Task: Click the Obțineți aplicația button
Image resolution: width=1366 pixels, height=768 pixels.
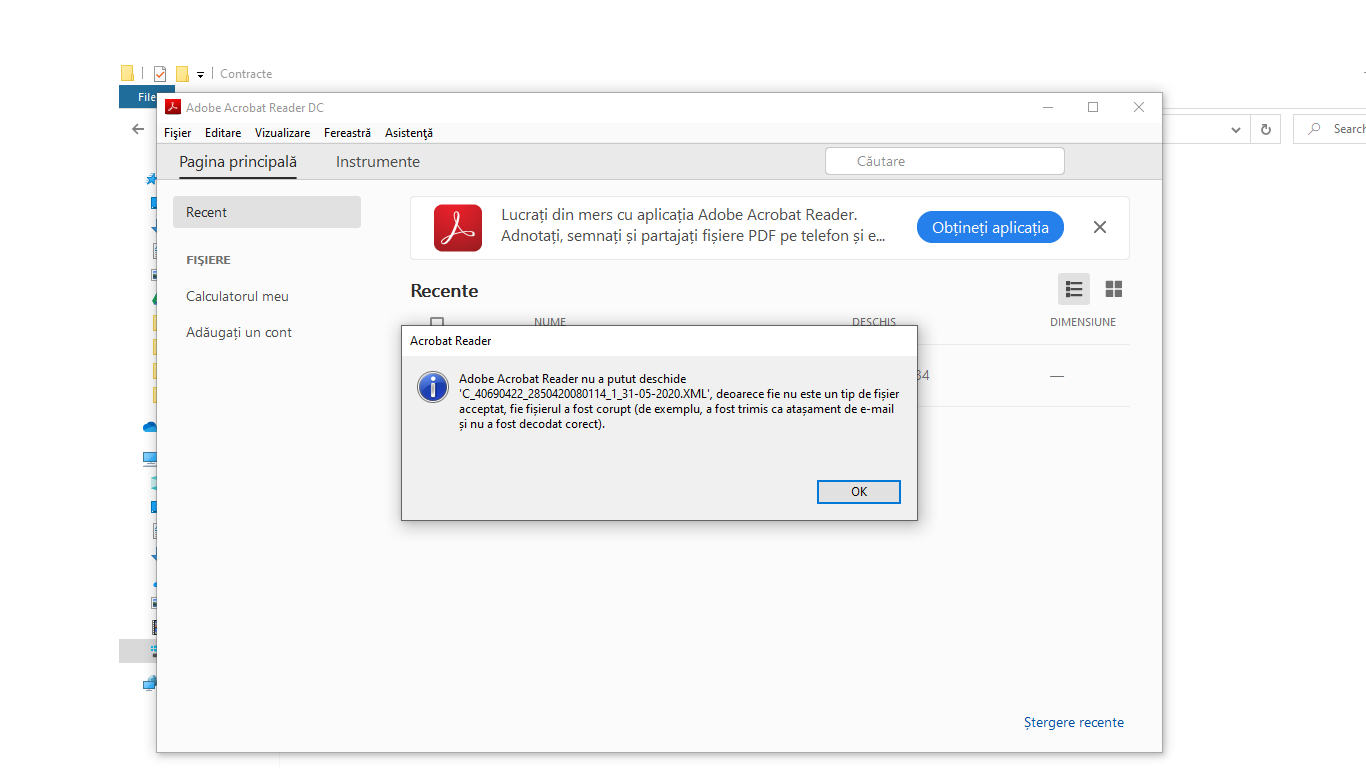Action: 990,227
